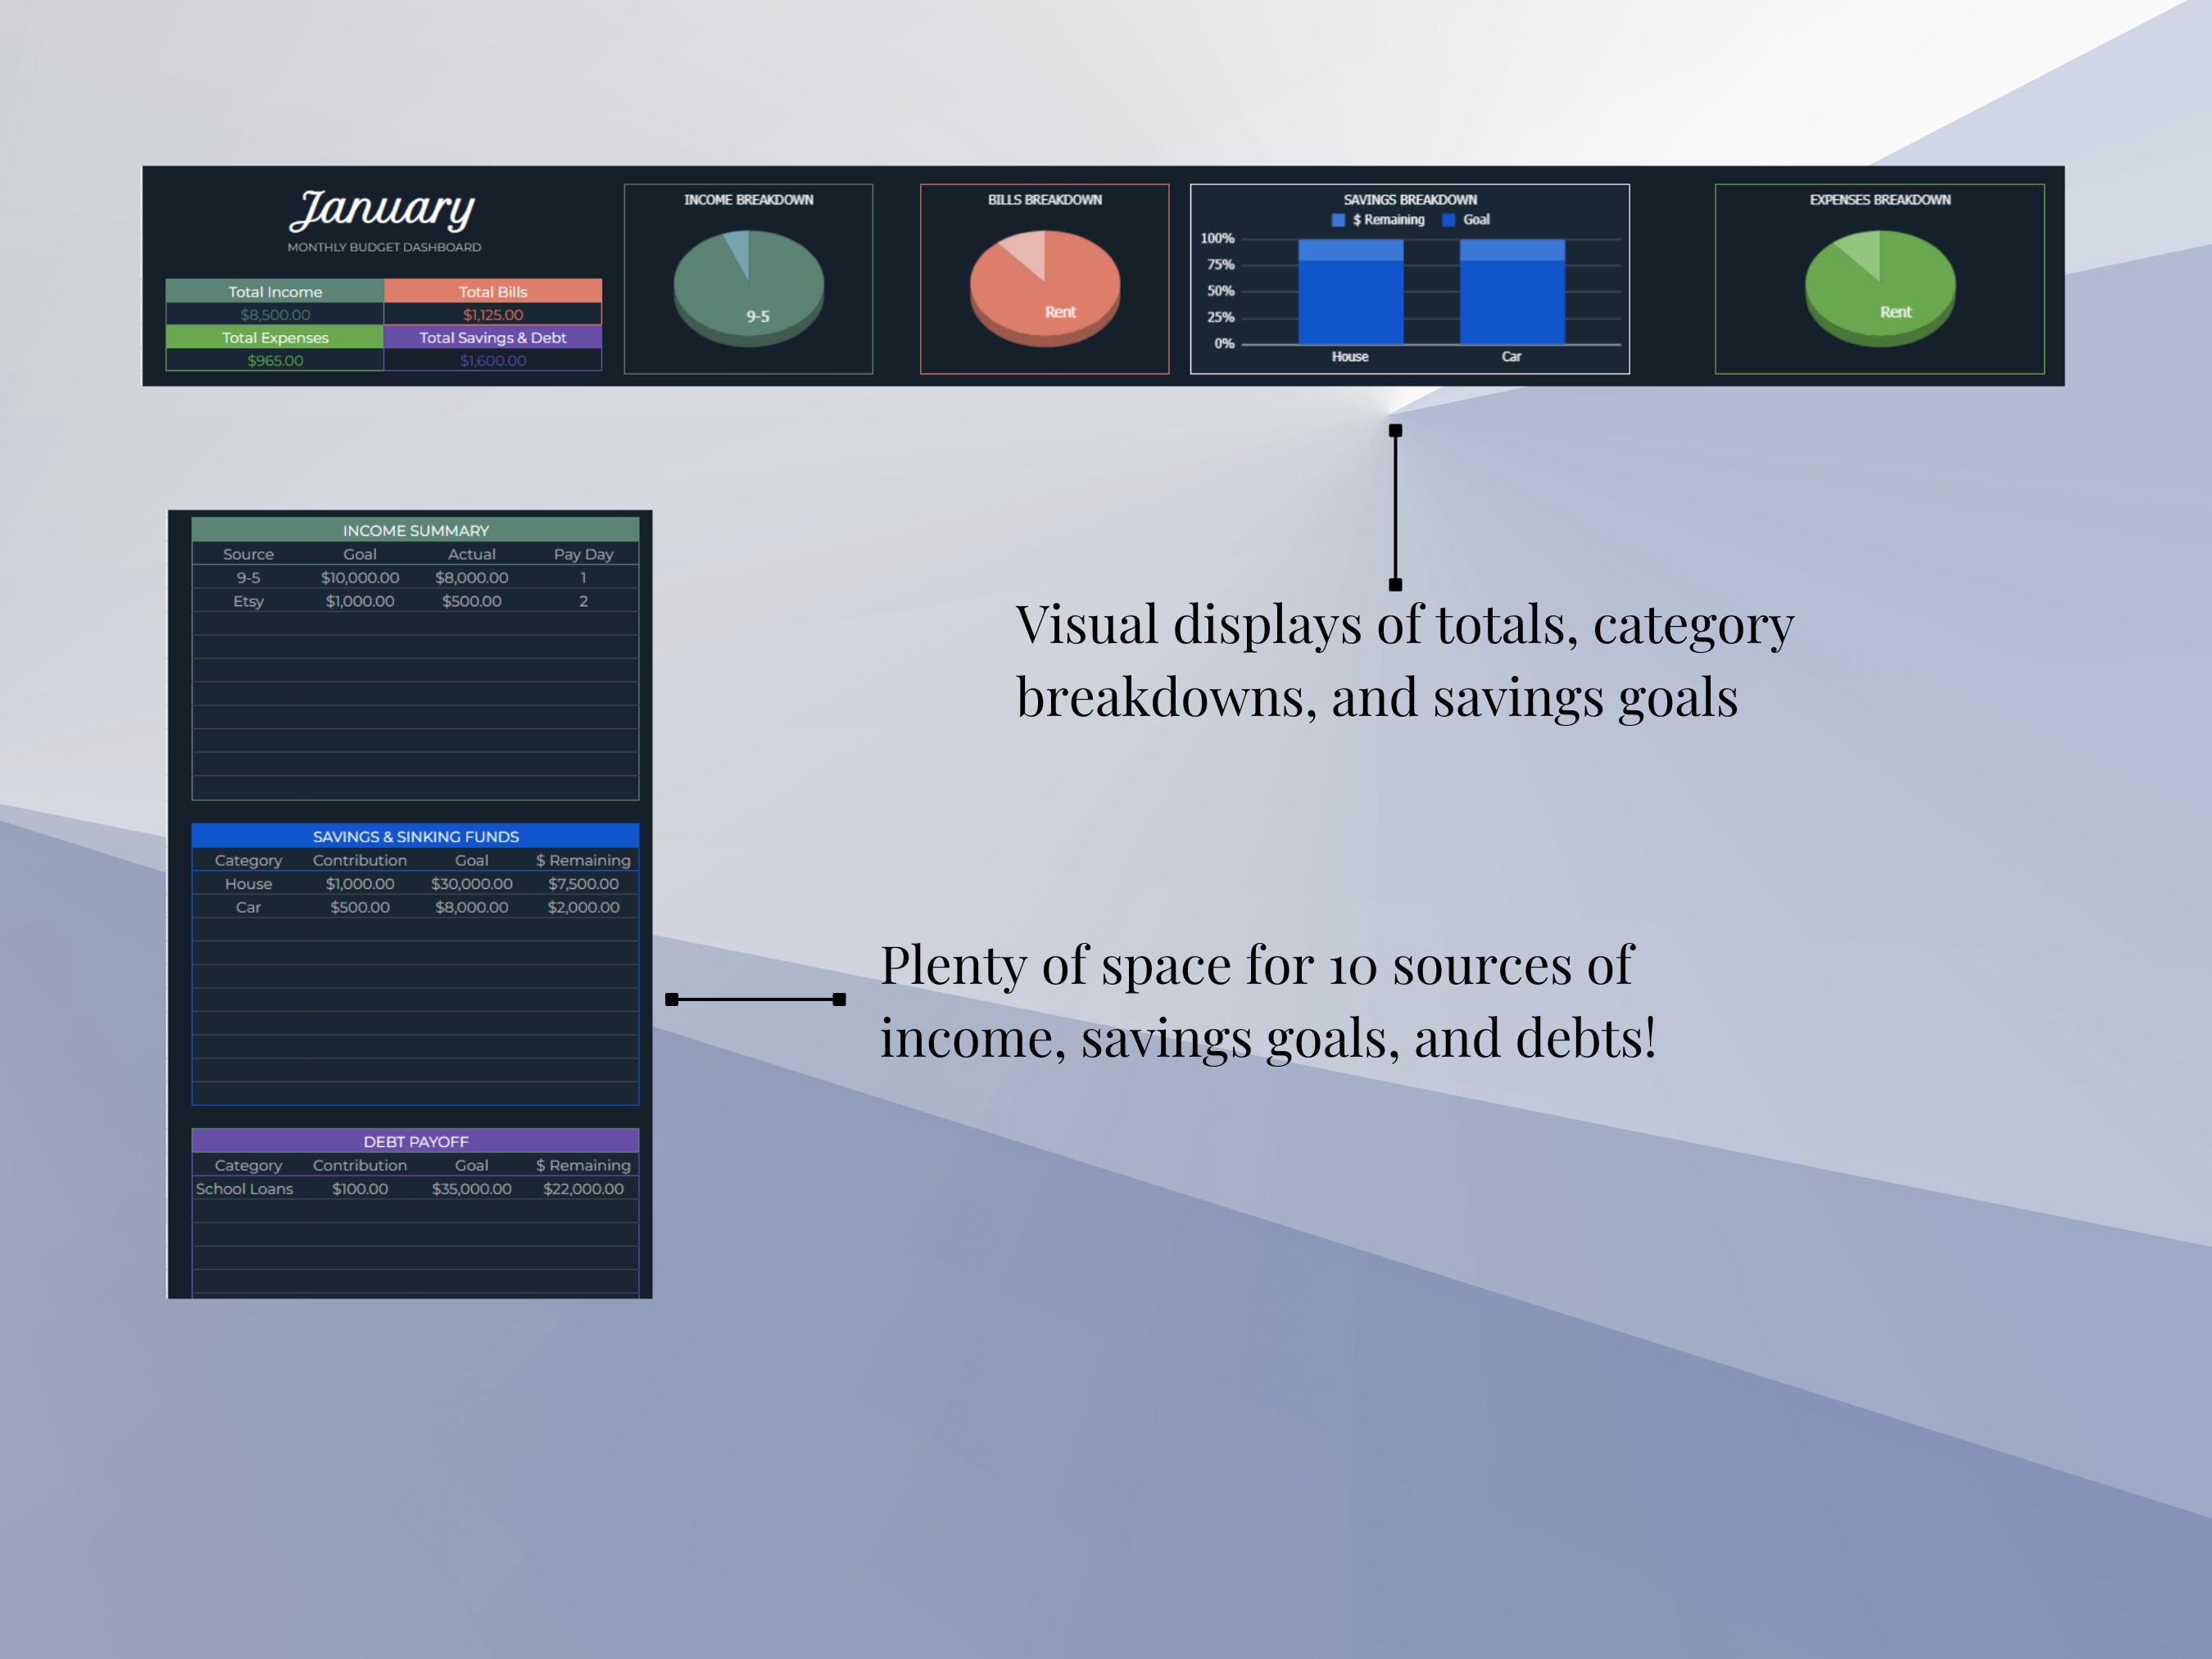Select the Total Bills amount cell
This screenshot has height=1659, width=2212.
tap(493, 314)
